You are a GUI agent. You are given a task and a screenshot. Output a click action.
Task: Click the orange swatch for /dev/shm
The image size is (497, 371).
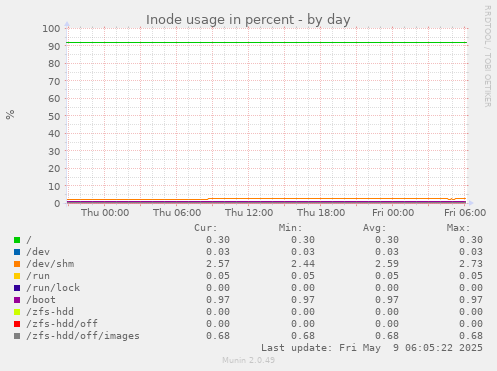click(17, 264)
